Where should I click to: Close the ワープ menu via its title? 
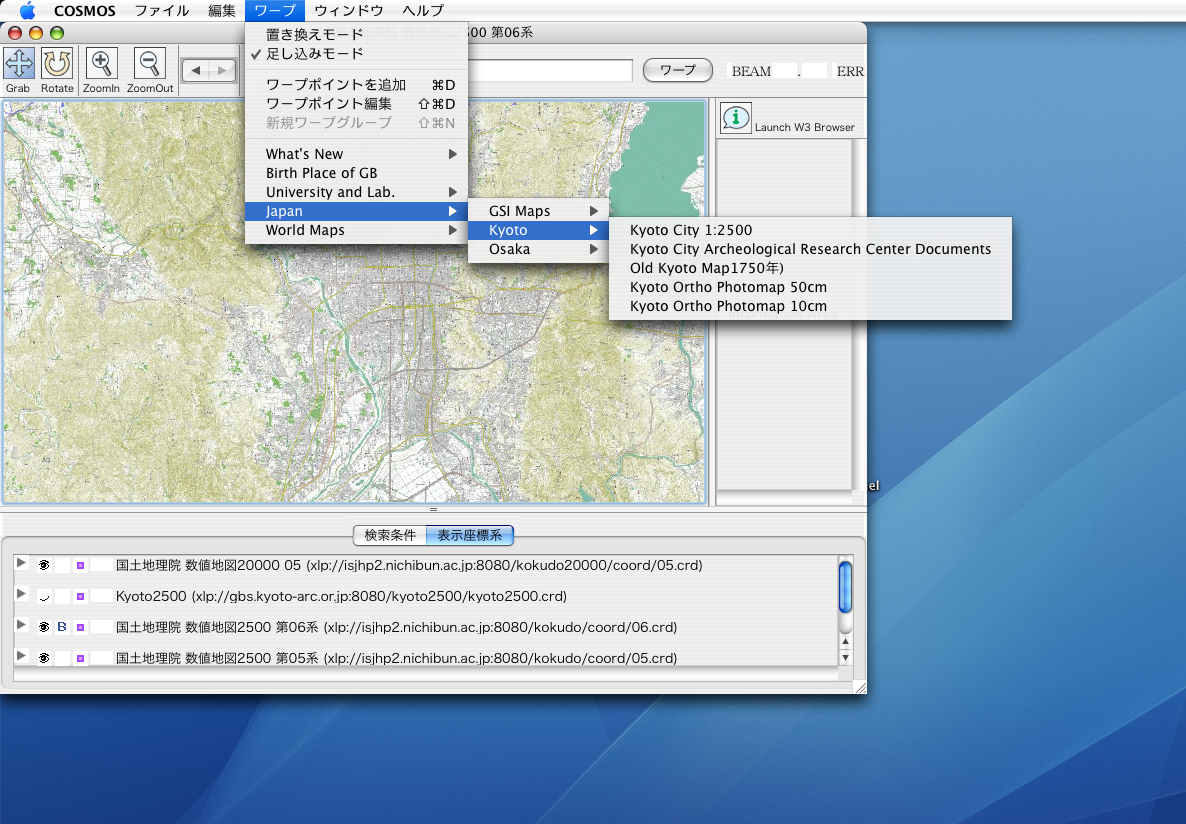(x=275, y=11)
